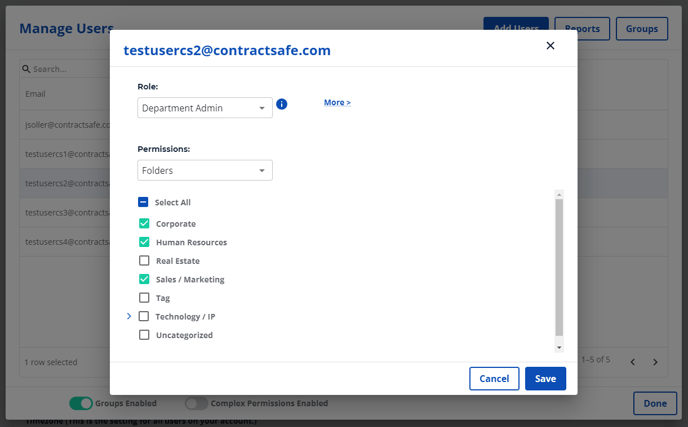Click the testusercs2@contractsafe.com dialog title
Screen dimensions: 688x427
[x=227, y=50]
